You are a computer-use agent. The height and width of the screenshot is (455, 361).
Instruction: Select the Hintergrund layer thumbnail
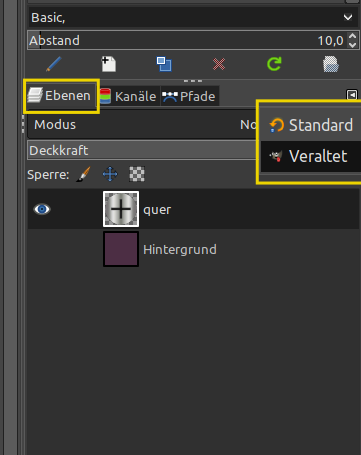(x=121, y=249)
